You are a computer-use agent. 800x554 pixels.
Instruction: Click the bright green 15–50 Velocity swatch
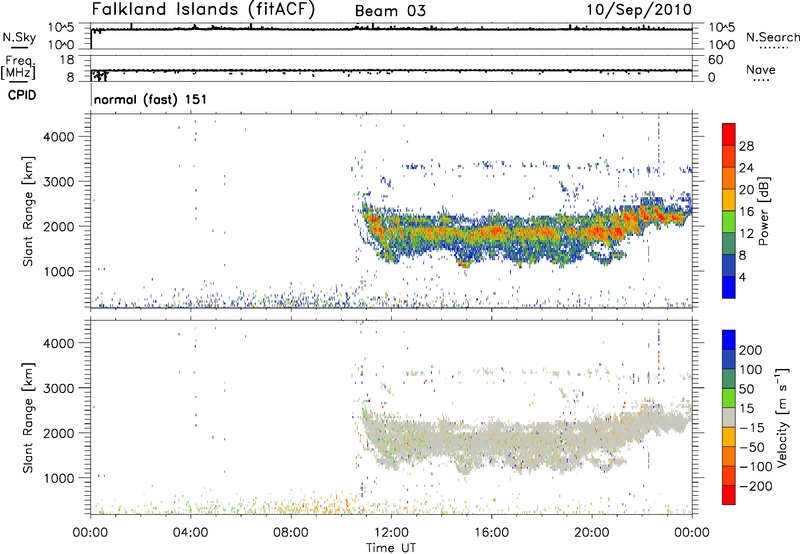pos(729,398)
